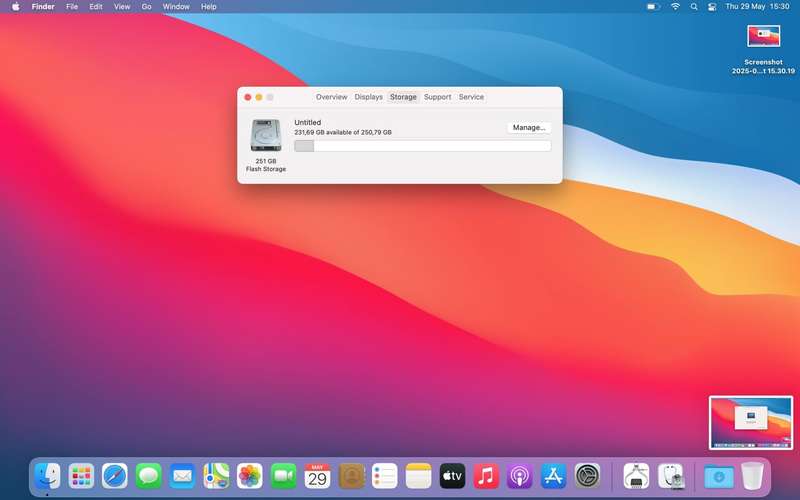Open the Apple menu
The image size is (800, 500).
point(16,7)
